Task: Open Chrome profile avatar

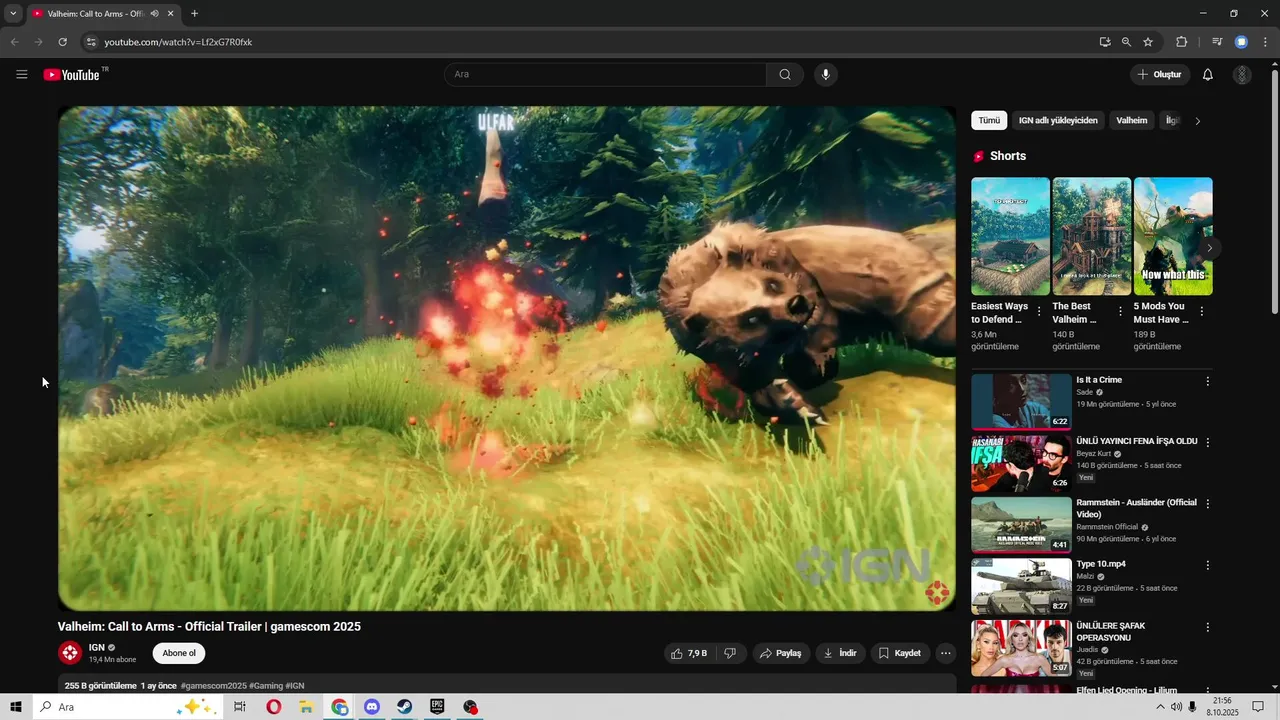Action: 1241,42
